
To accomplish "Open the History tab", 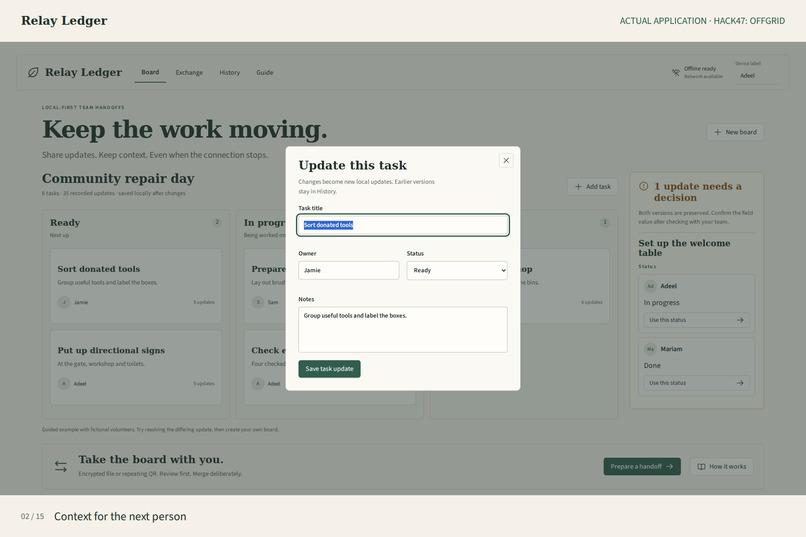I will (x=229, y=72).
